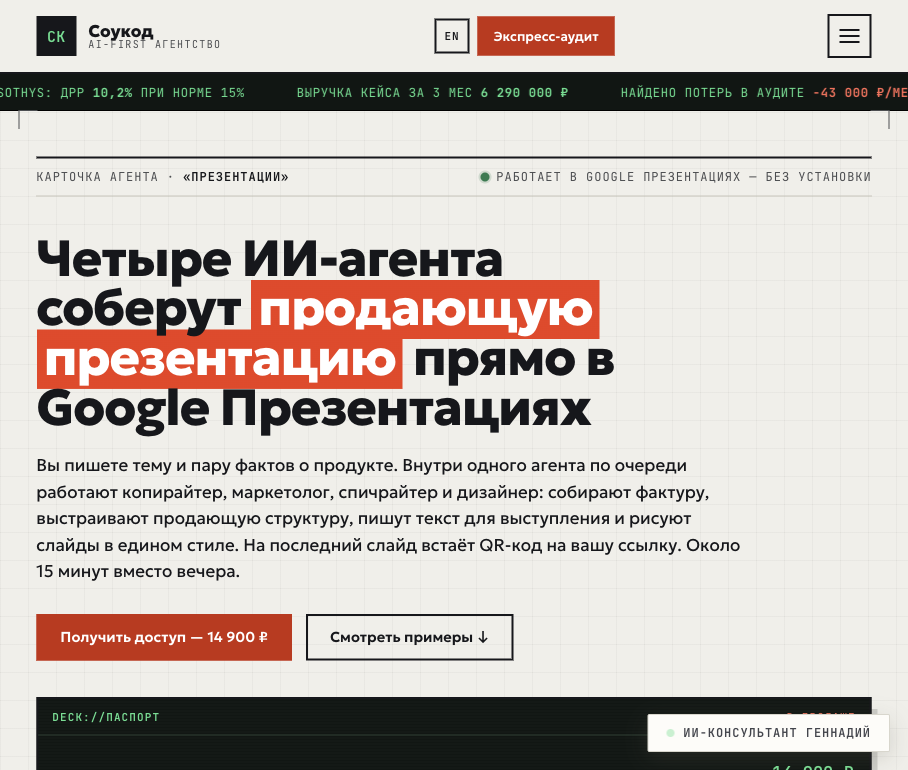This screenshot has height=770, width=908.
Task: Click the «ПРЕЗЕНТАЦИИ» breadcrumb text
Action: [236, 177]
